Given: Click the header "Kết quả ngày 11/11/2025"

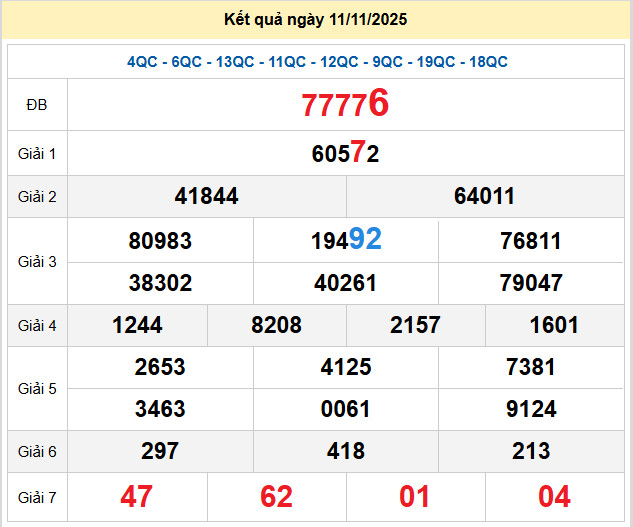Looking at the screenshot, I should pyautogui.click(x=317, y=20).
